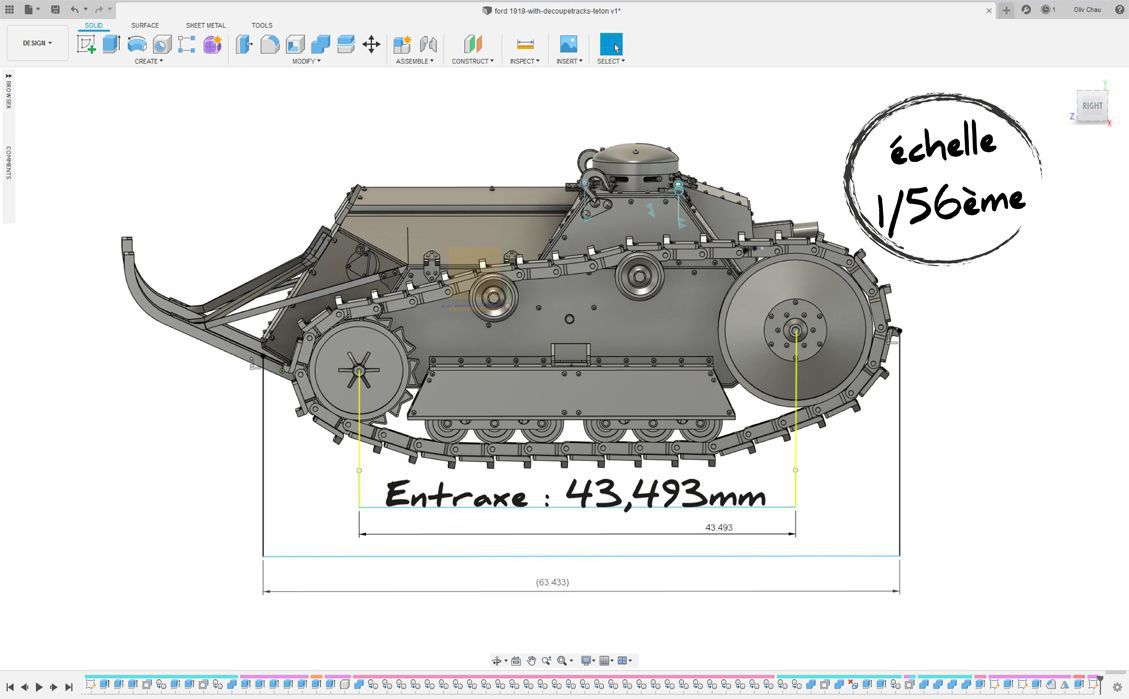Expand the Modify menu dropdown
Screen dimensions: 1129x699
[306, 61]
